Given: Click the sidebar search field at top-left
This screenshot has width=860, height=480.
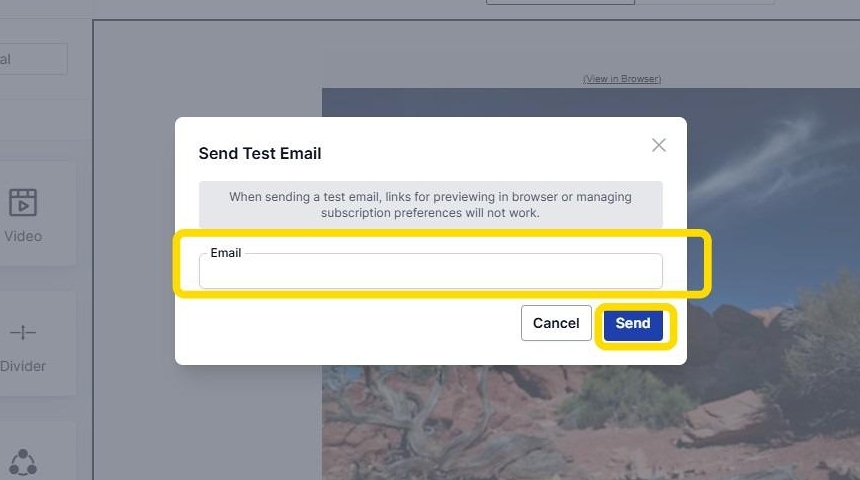Looking at the screenshot, I should click(x=33, y=59).
